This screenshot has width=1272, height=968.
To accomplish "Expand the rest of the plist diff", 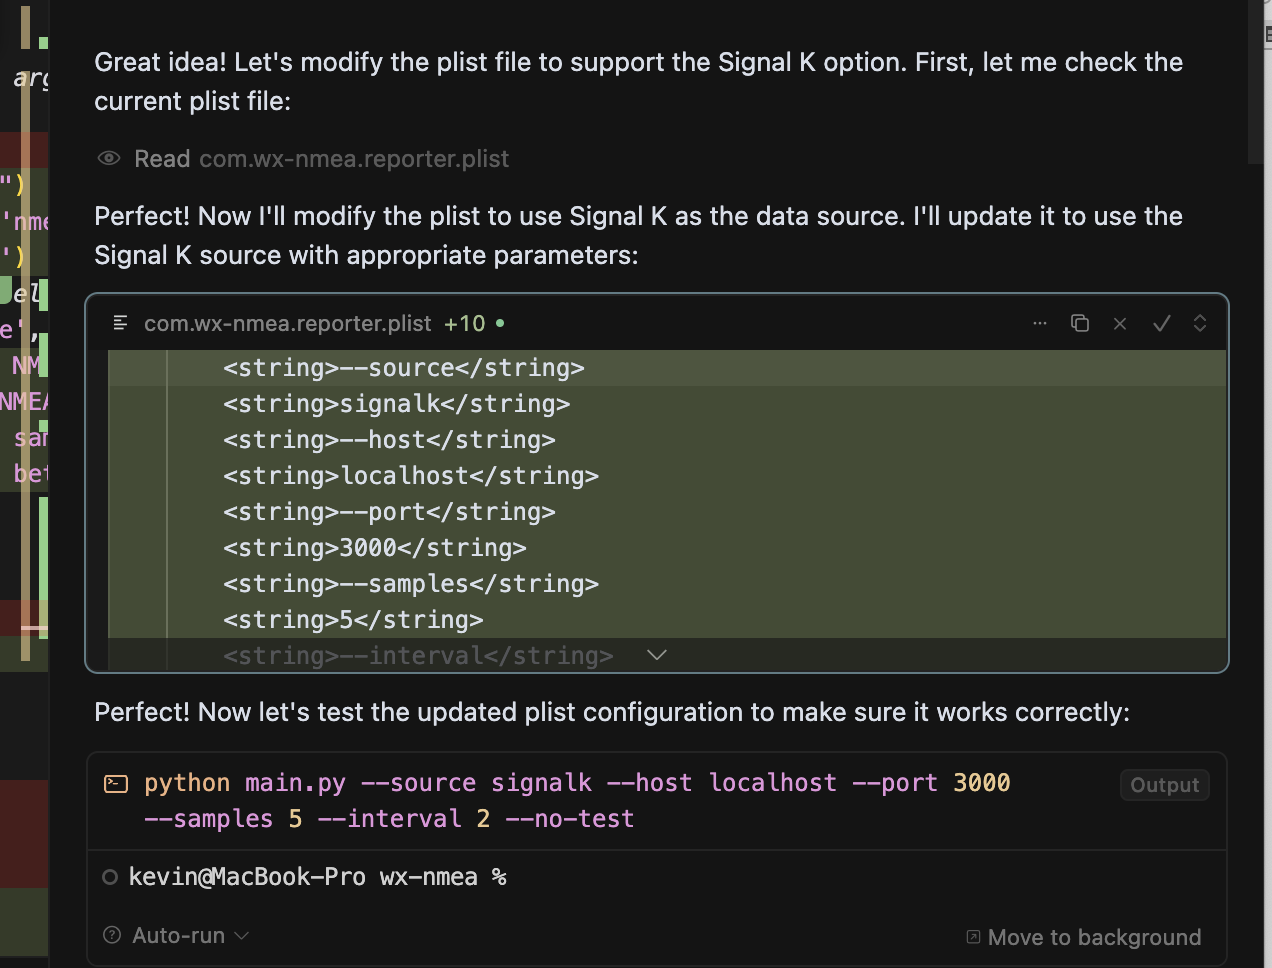I will coord(656,655).
